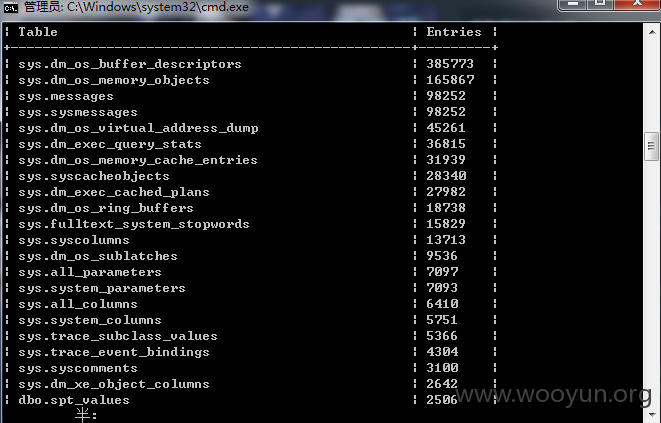Click the 'Entries' column header
The width and height of the screenshot is (661, 423).
pyautogui.click(x=454, y=32)
